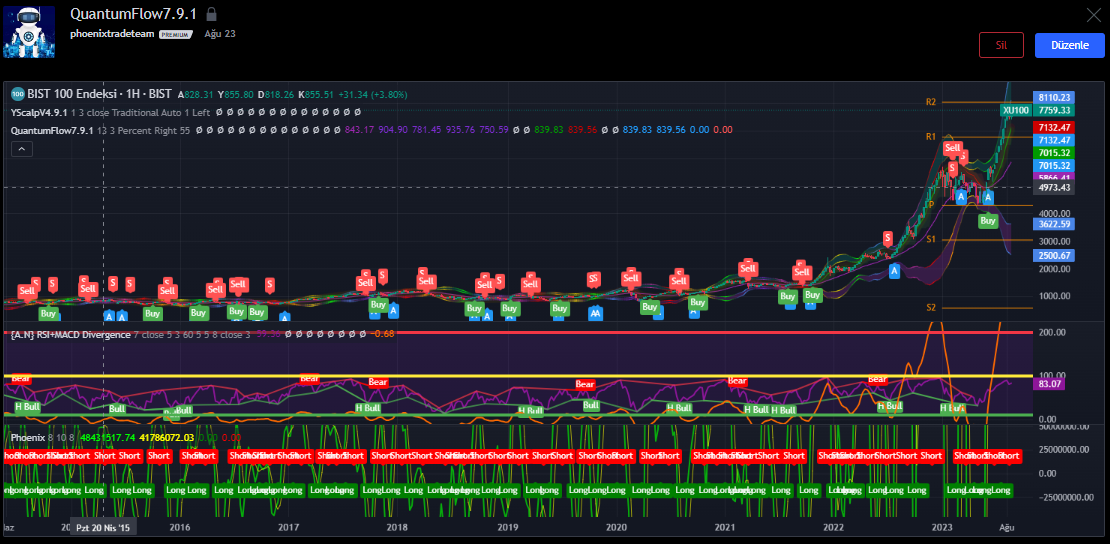
Task: Click the BIST 100 round symbol logo
Action: [x=17, y=93]
